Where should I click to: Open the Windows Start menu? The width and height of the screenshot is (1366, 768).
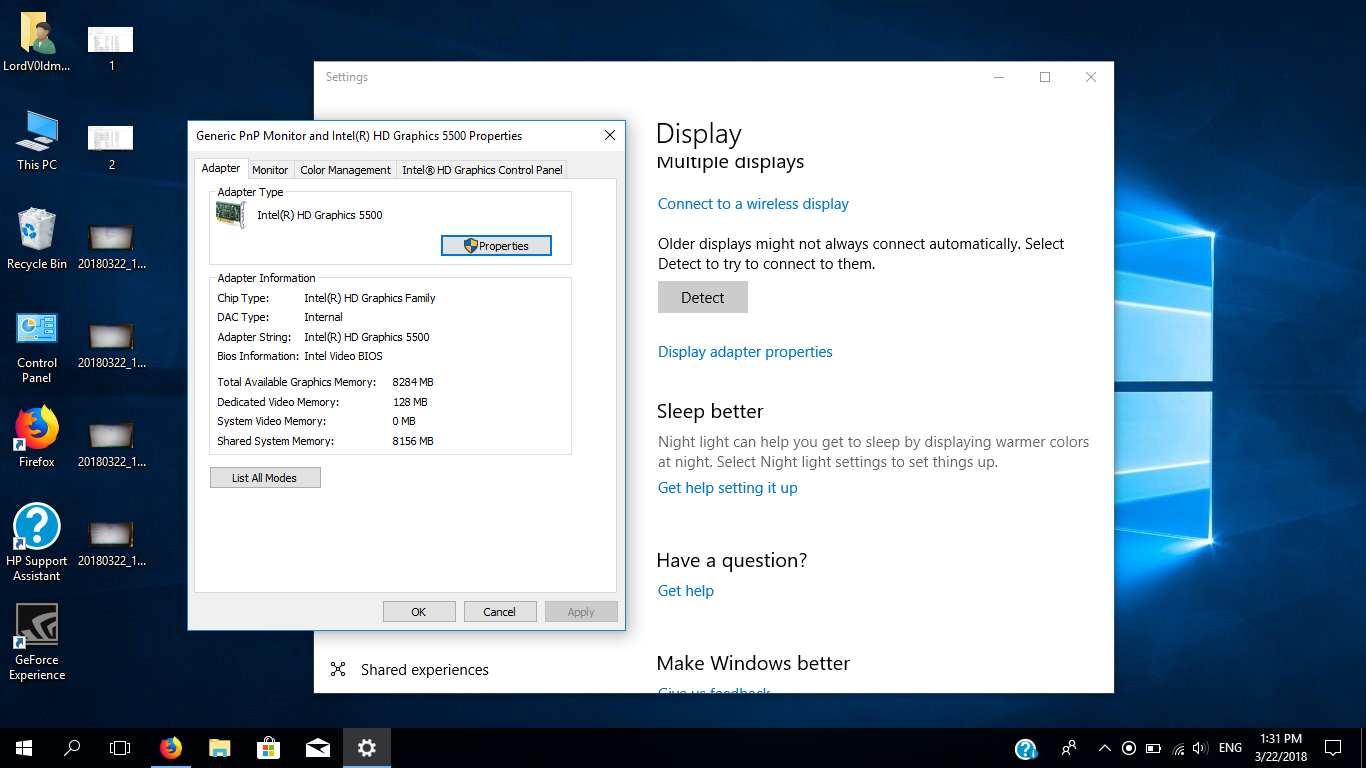click(x=24, y=748)
